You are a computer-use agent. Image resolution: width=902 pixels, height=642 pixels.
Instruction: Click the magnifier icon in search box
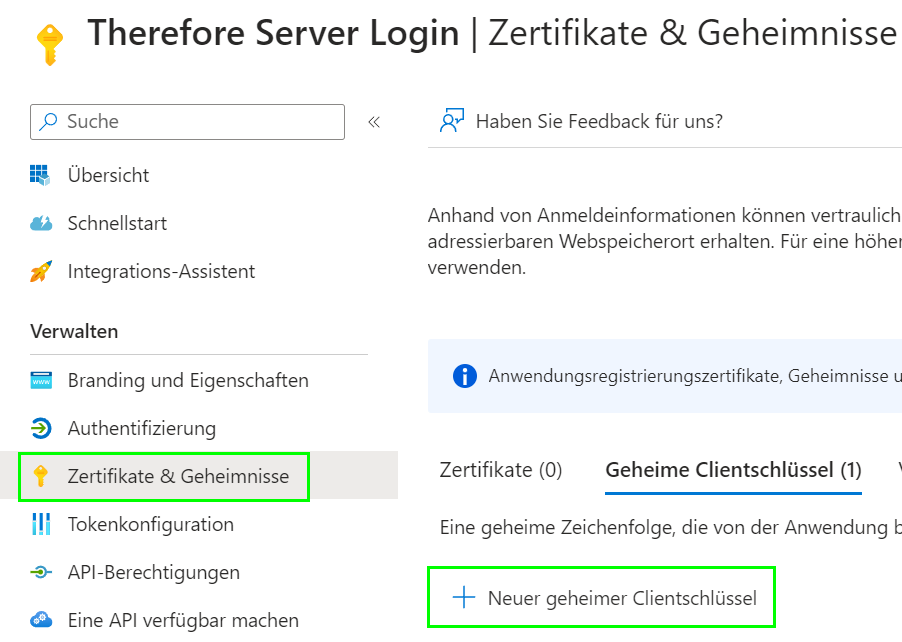pyautogui.click(x=48, y=121)
